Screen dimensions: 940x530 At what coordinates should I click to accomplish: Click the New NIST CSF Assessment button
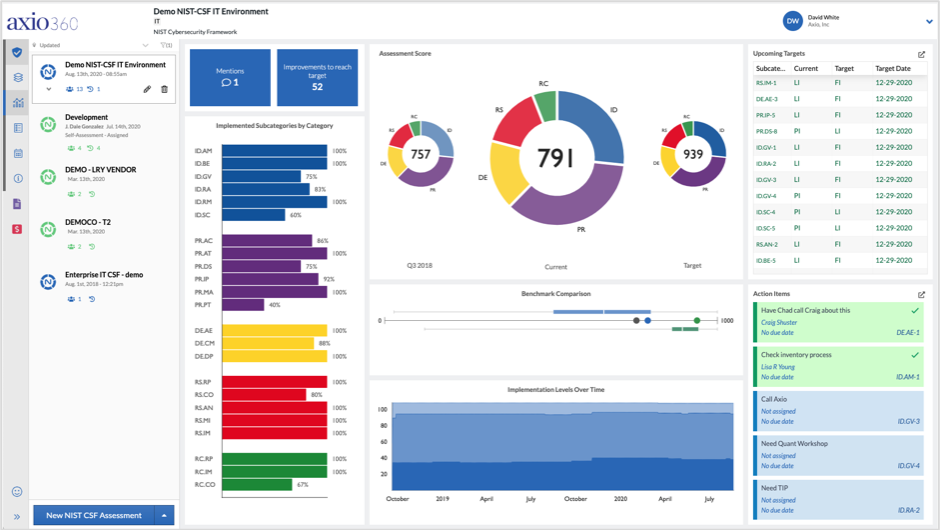coord(94,515)
